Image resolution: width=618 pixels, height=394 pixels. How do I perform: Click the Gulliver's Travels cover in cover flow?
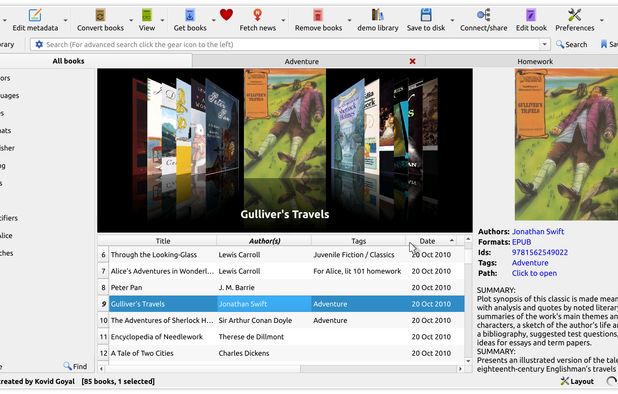click(x=285, y=122)
